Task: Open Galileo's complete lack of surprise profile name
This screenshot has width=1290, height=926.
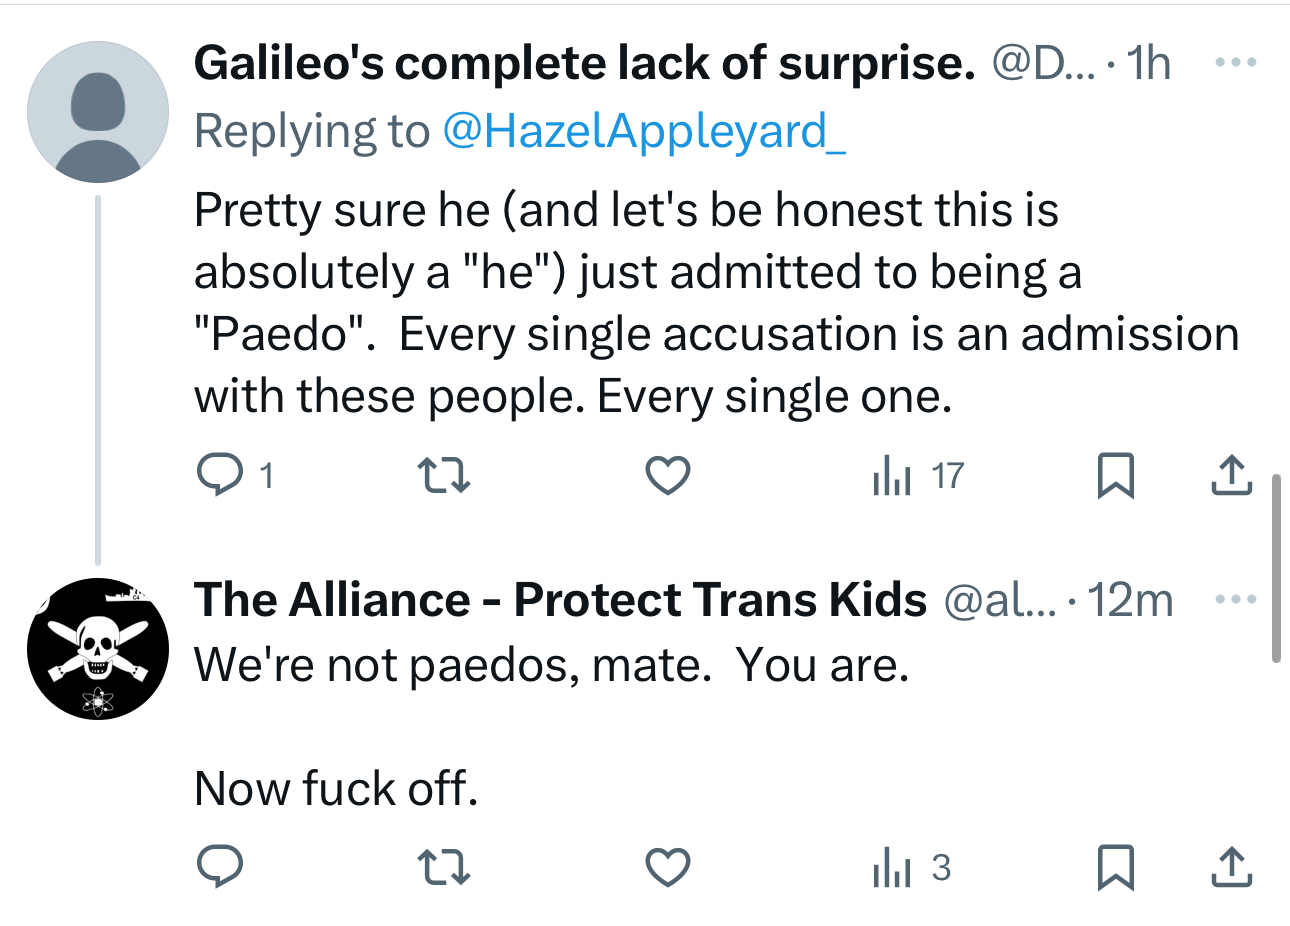Action: point(584,64)
